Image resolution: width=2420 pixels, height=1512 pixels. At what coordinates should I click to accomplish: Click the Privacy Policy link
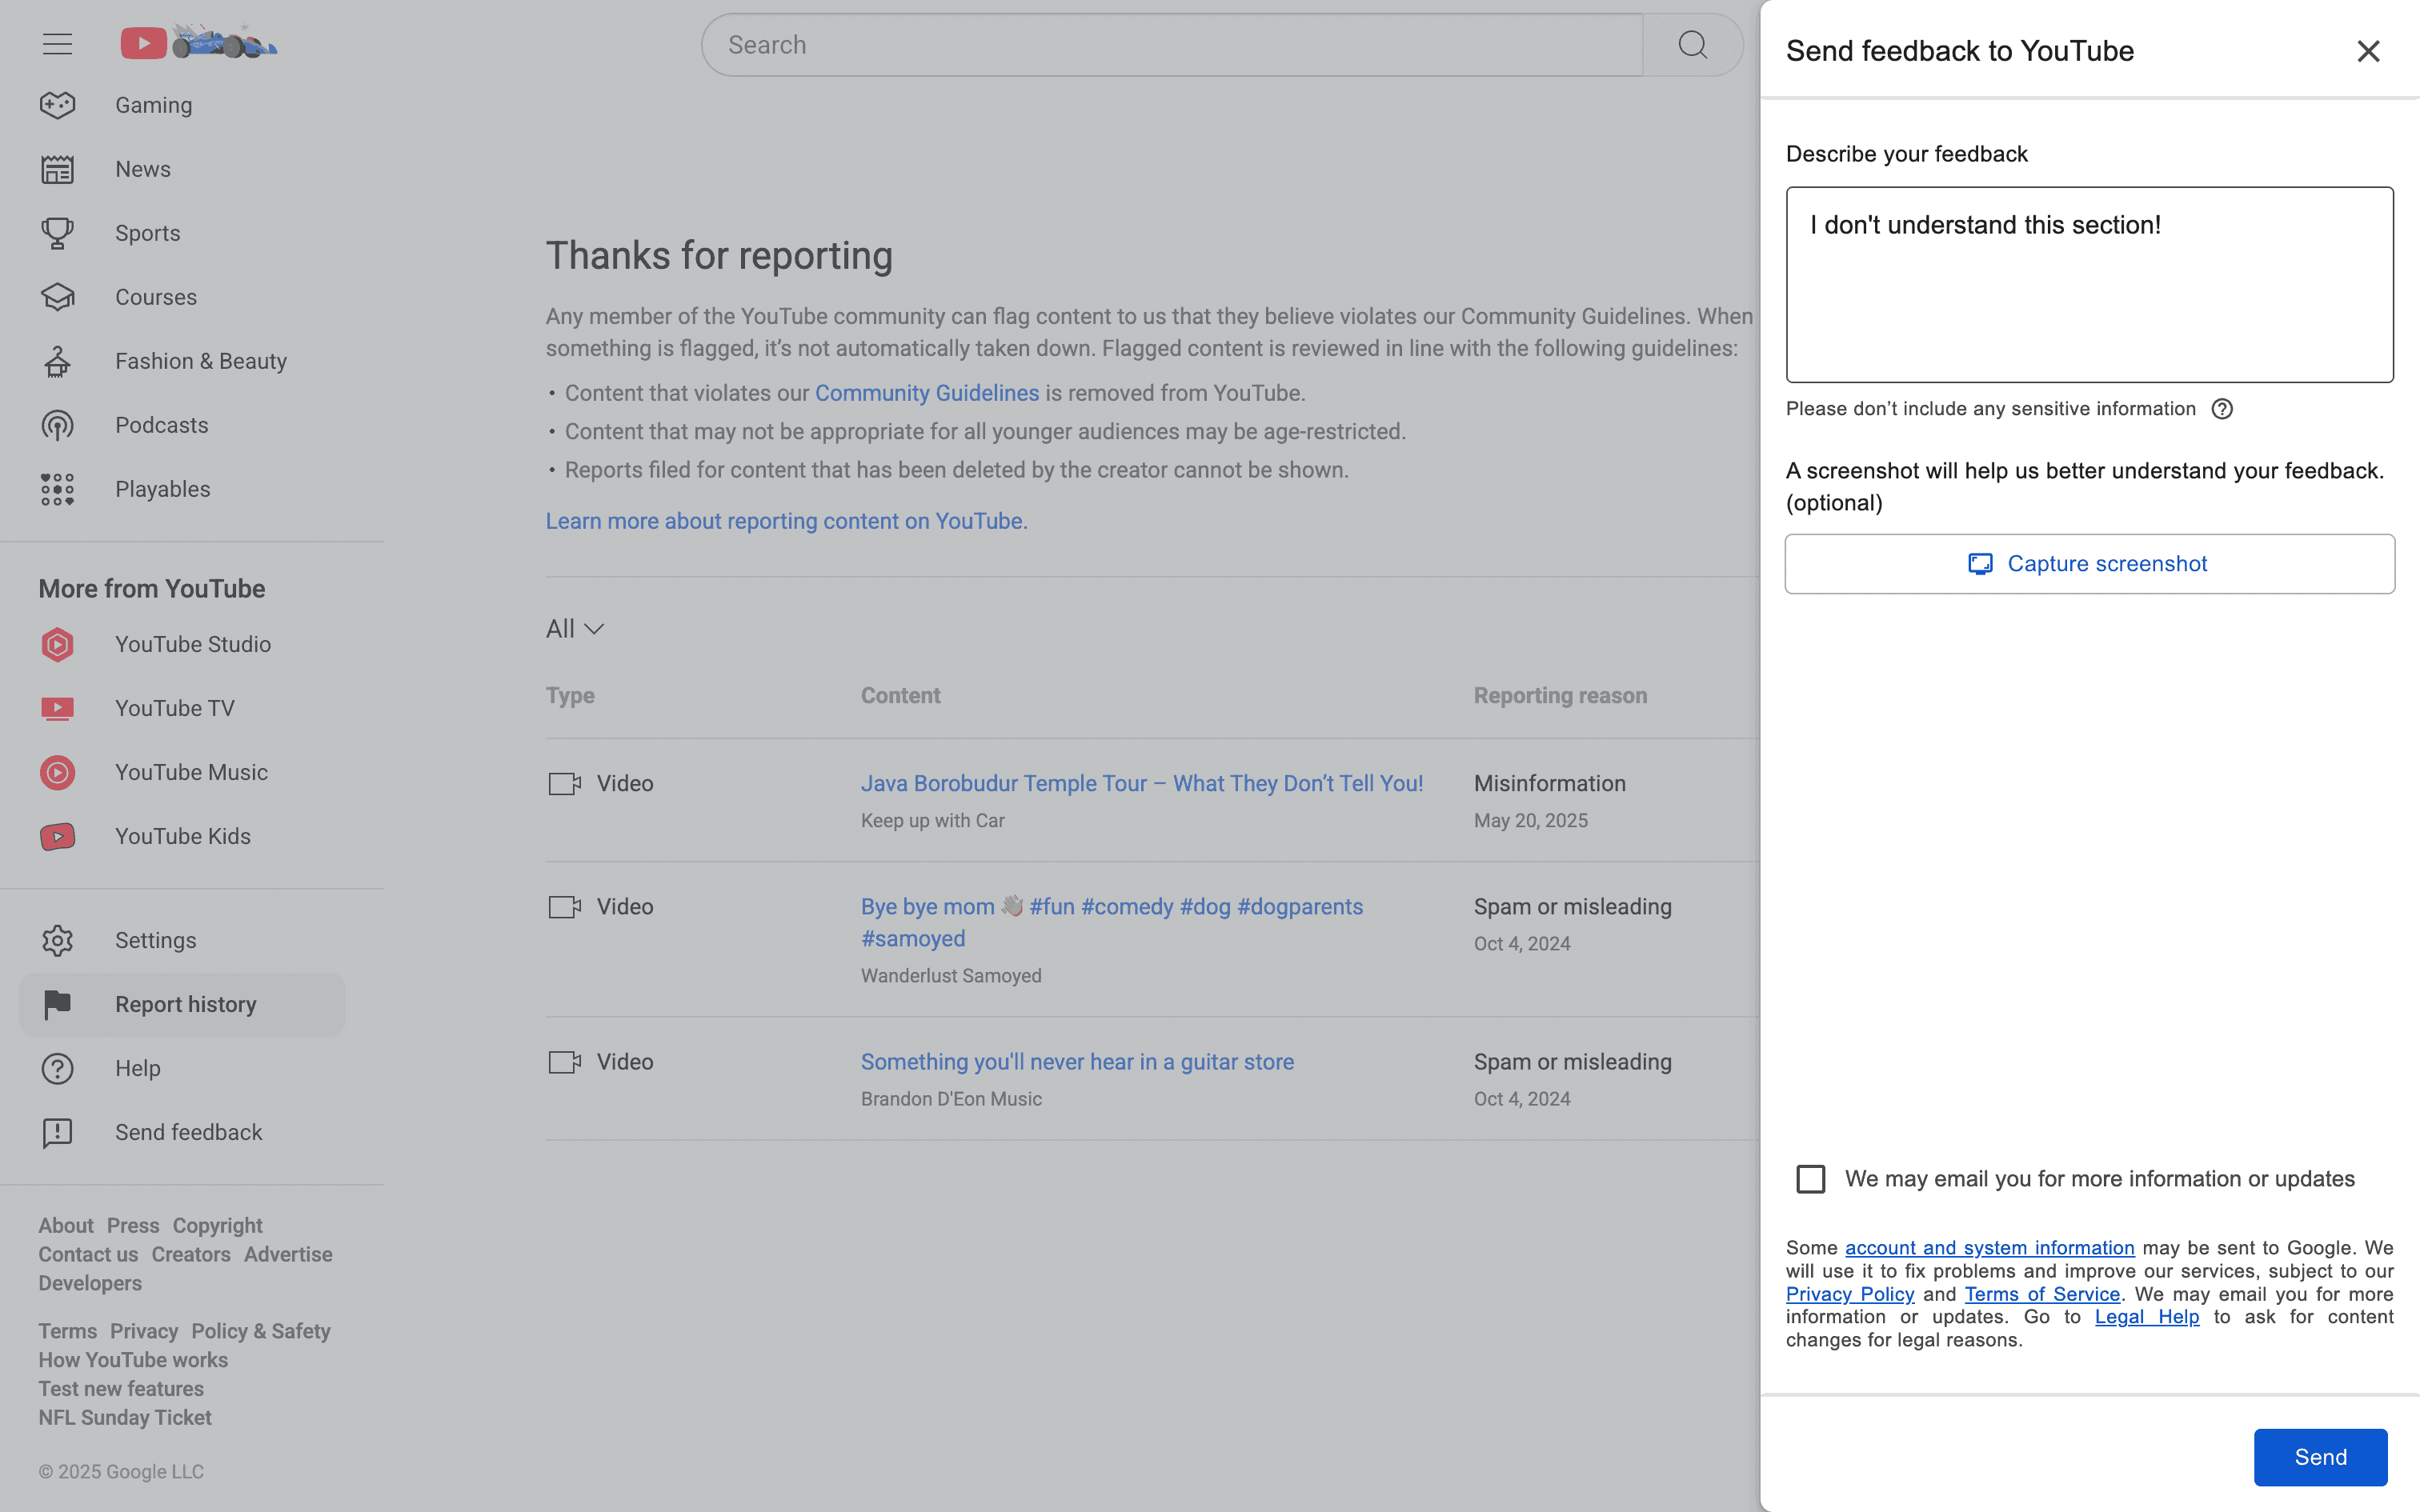(x=1849, y=1294)
